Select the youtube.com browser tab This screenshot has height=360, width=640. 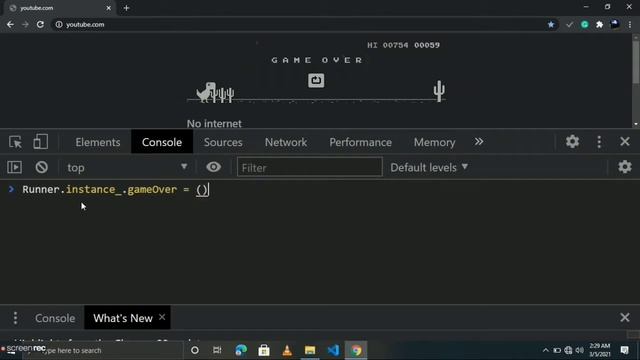(x=60, y=8)
